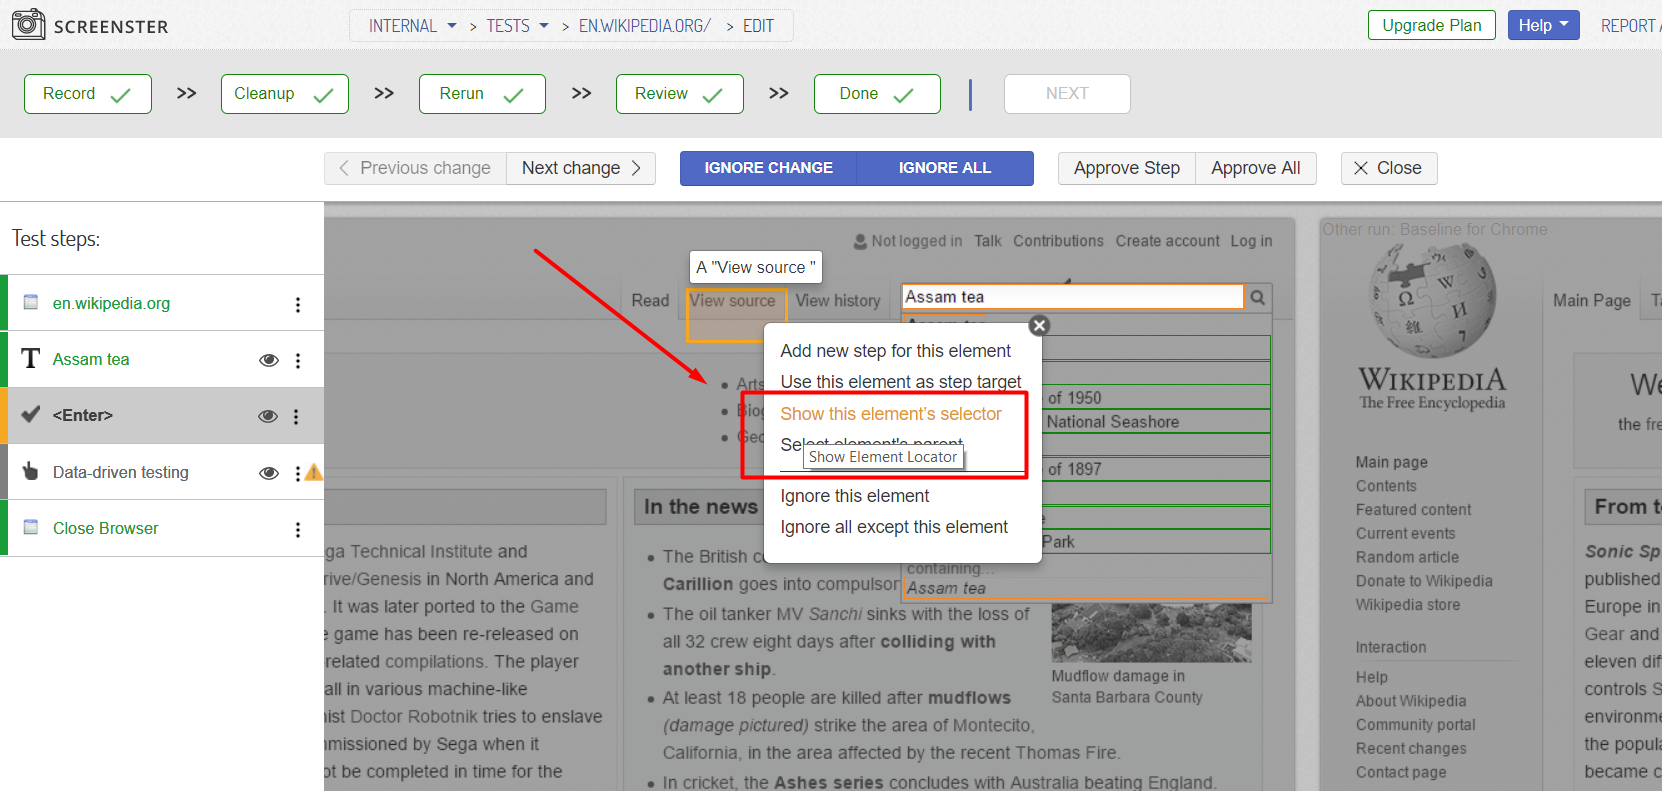Click browser icon of Close Browser step

[x=31, y=527]
